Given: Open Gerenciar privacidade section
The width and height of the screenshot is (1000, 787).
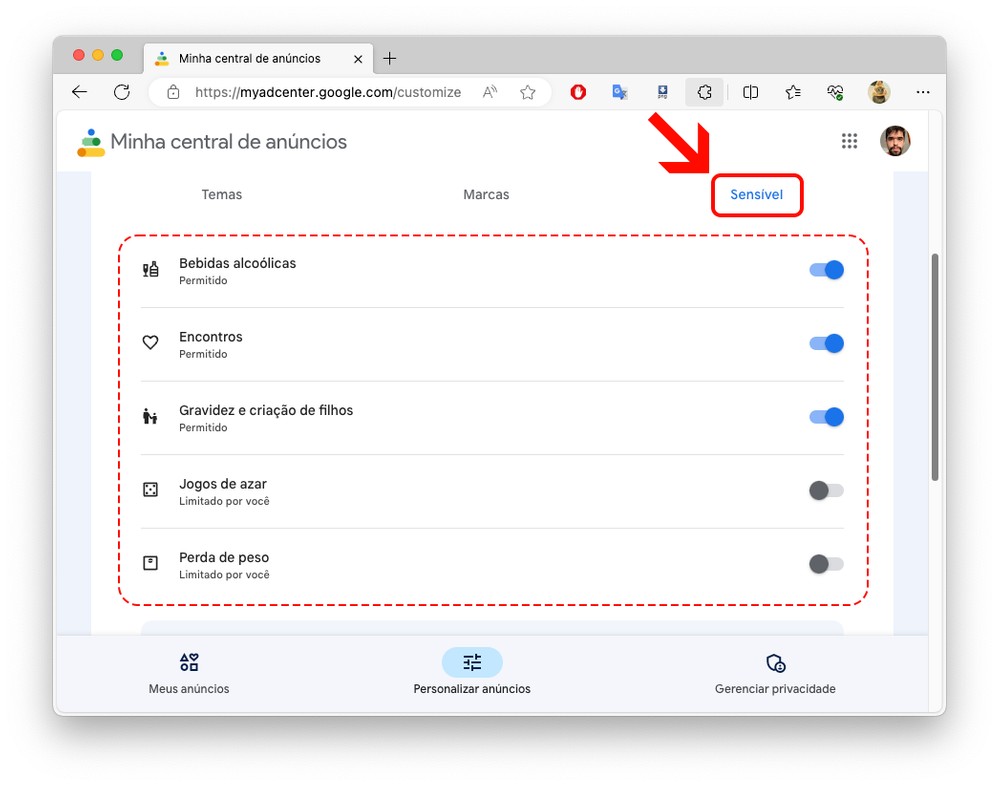Looking at the screenshot, I should (x=775, y=673).
